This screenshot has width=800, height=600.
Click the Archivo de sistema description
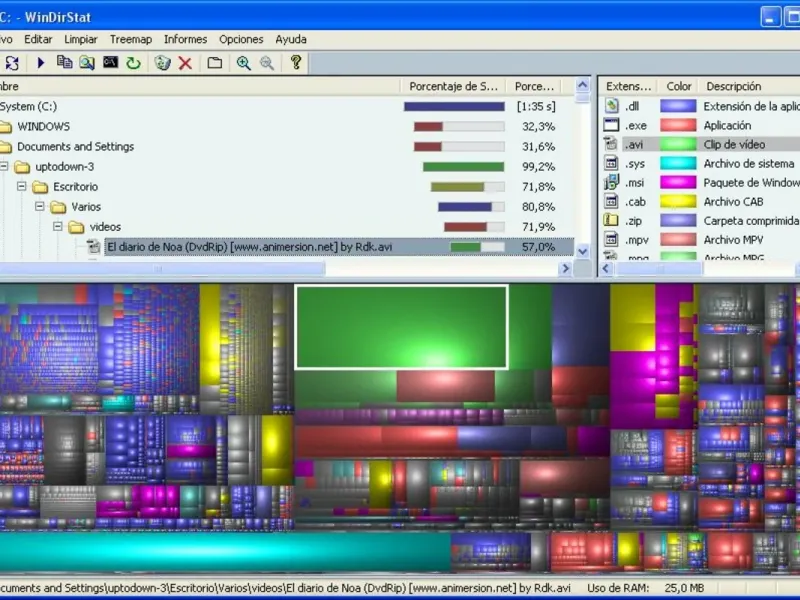(x=748, y=164)
